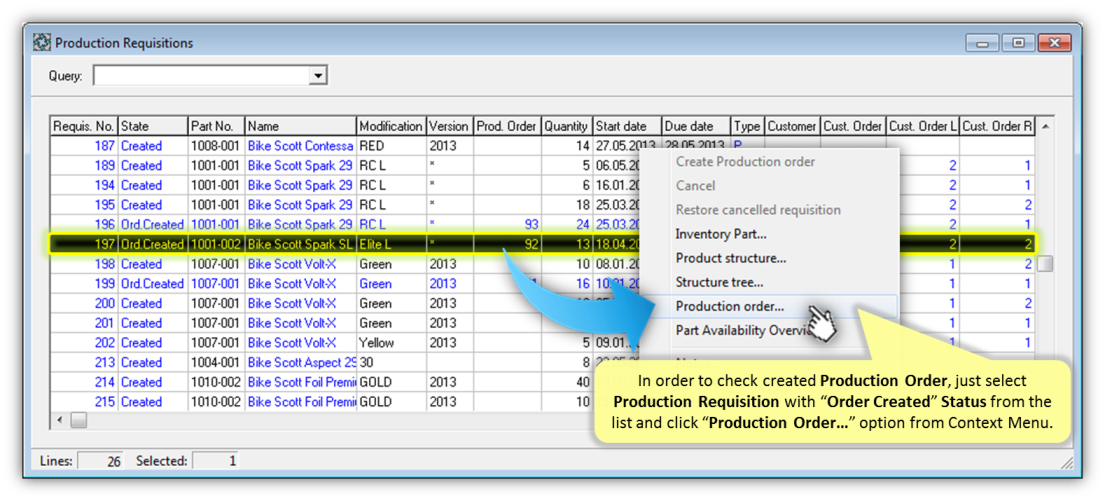The width and height of the screenshot is (1105, 501).
Task: Click the Prod. Order column header
Action: click(x=507, y=126)
